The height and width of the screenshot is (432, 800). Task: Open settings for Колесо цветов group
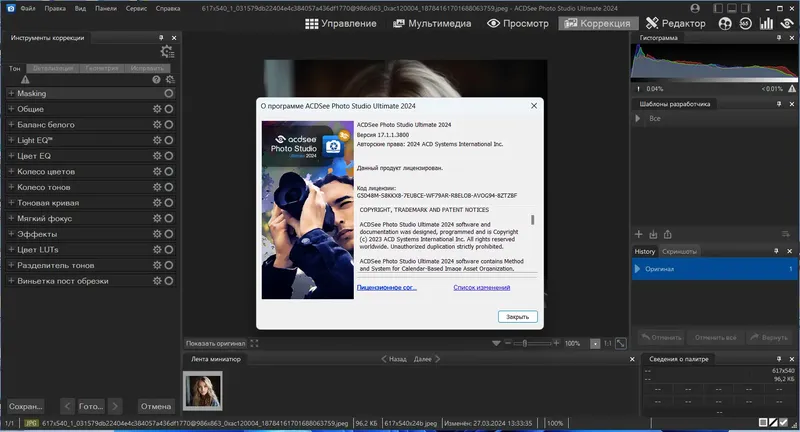157,171
